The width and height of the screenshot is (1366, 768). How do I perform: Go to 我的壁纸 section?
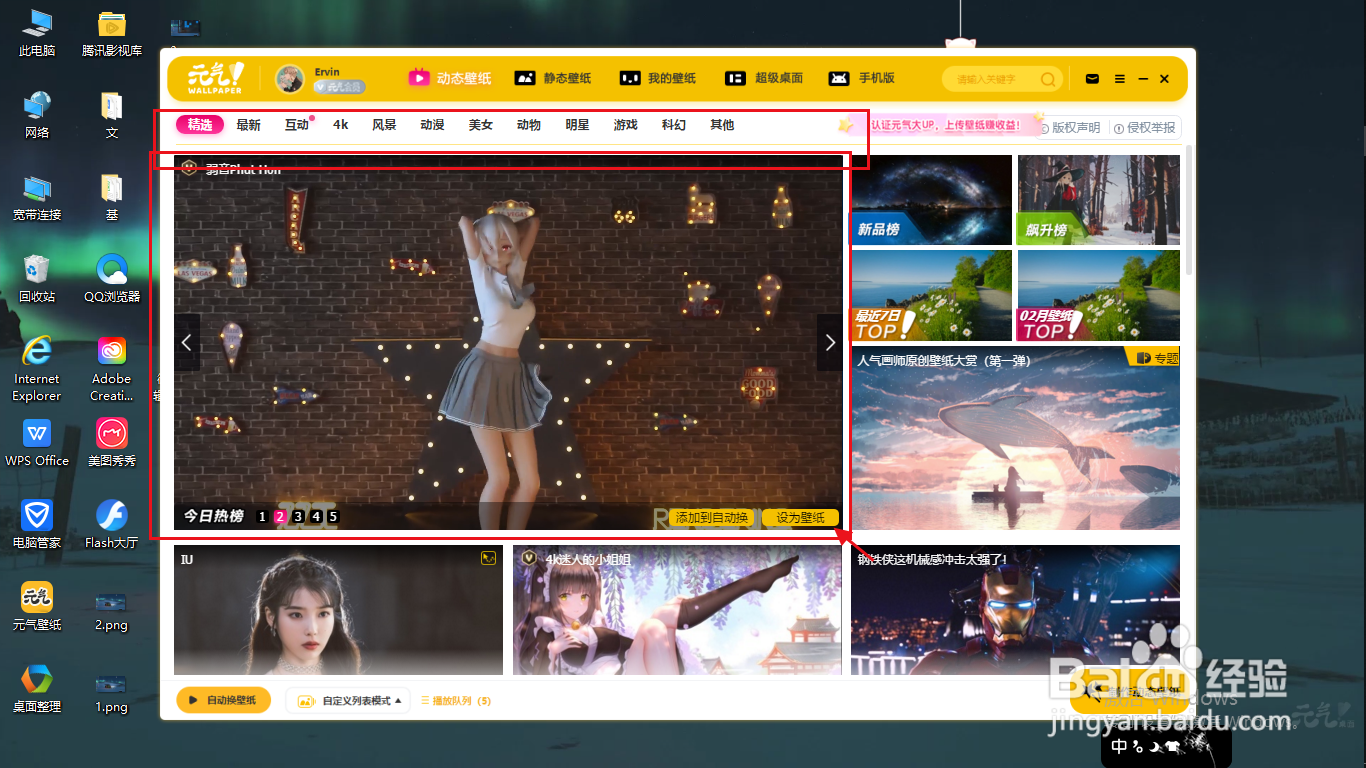point(658,78)
